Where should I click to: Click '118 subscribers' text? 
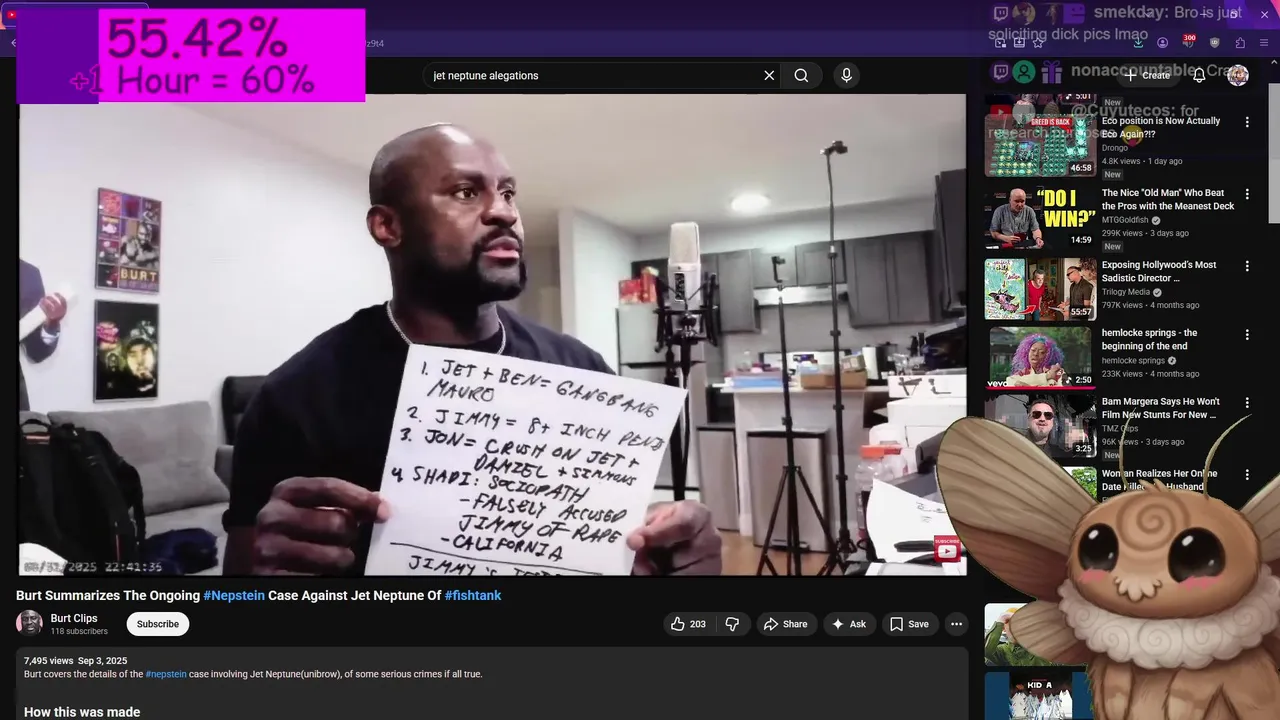point(79,632)
